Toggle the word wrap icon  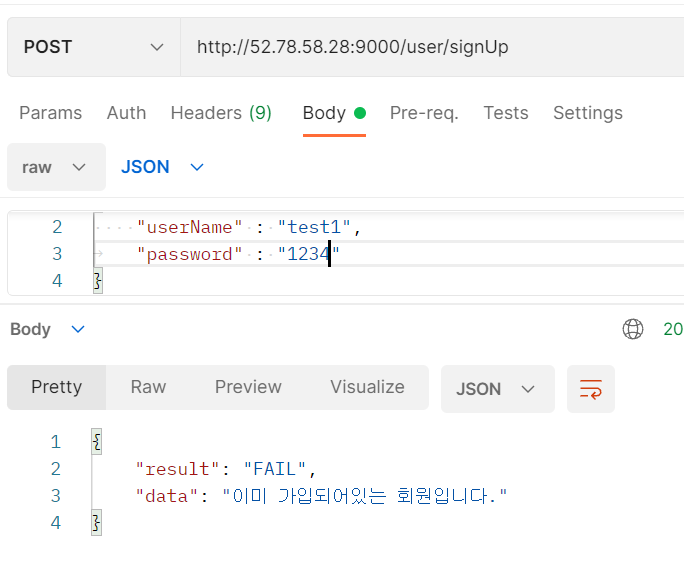click(591, 389)
